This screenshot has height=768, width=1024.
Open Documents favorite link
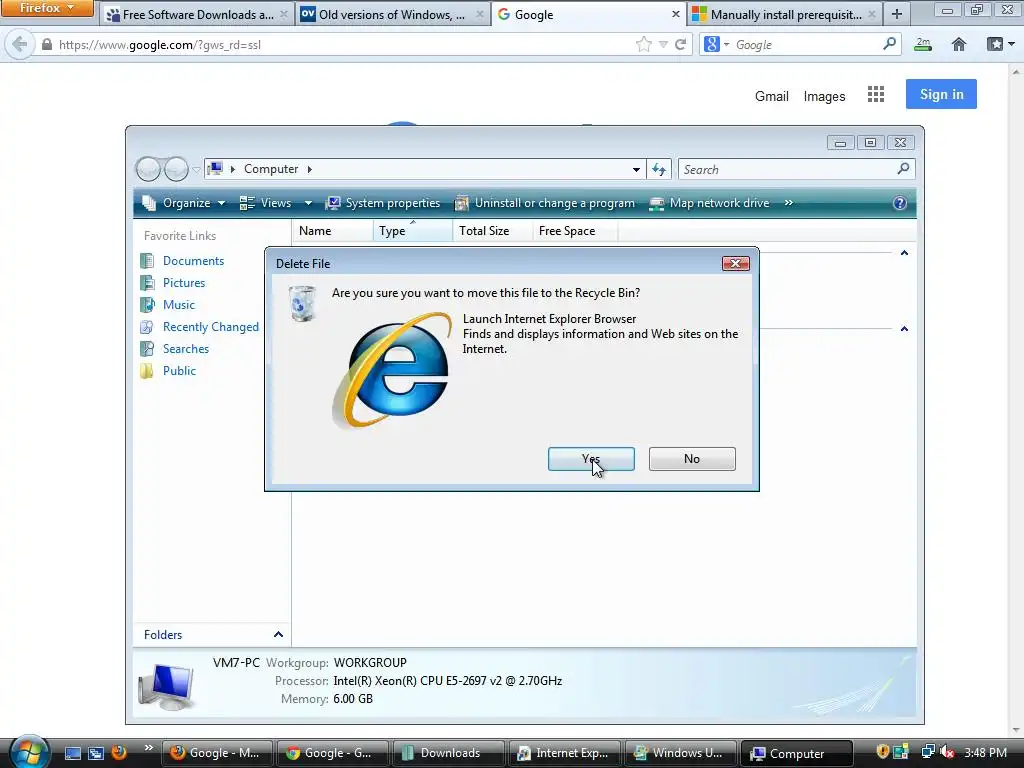[x=193, y=261]
